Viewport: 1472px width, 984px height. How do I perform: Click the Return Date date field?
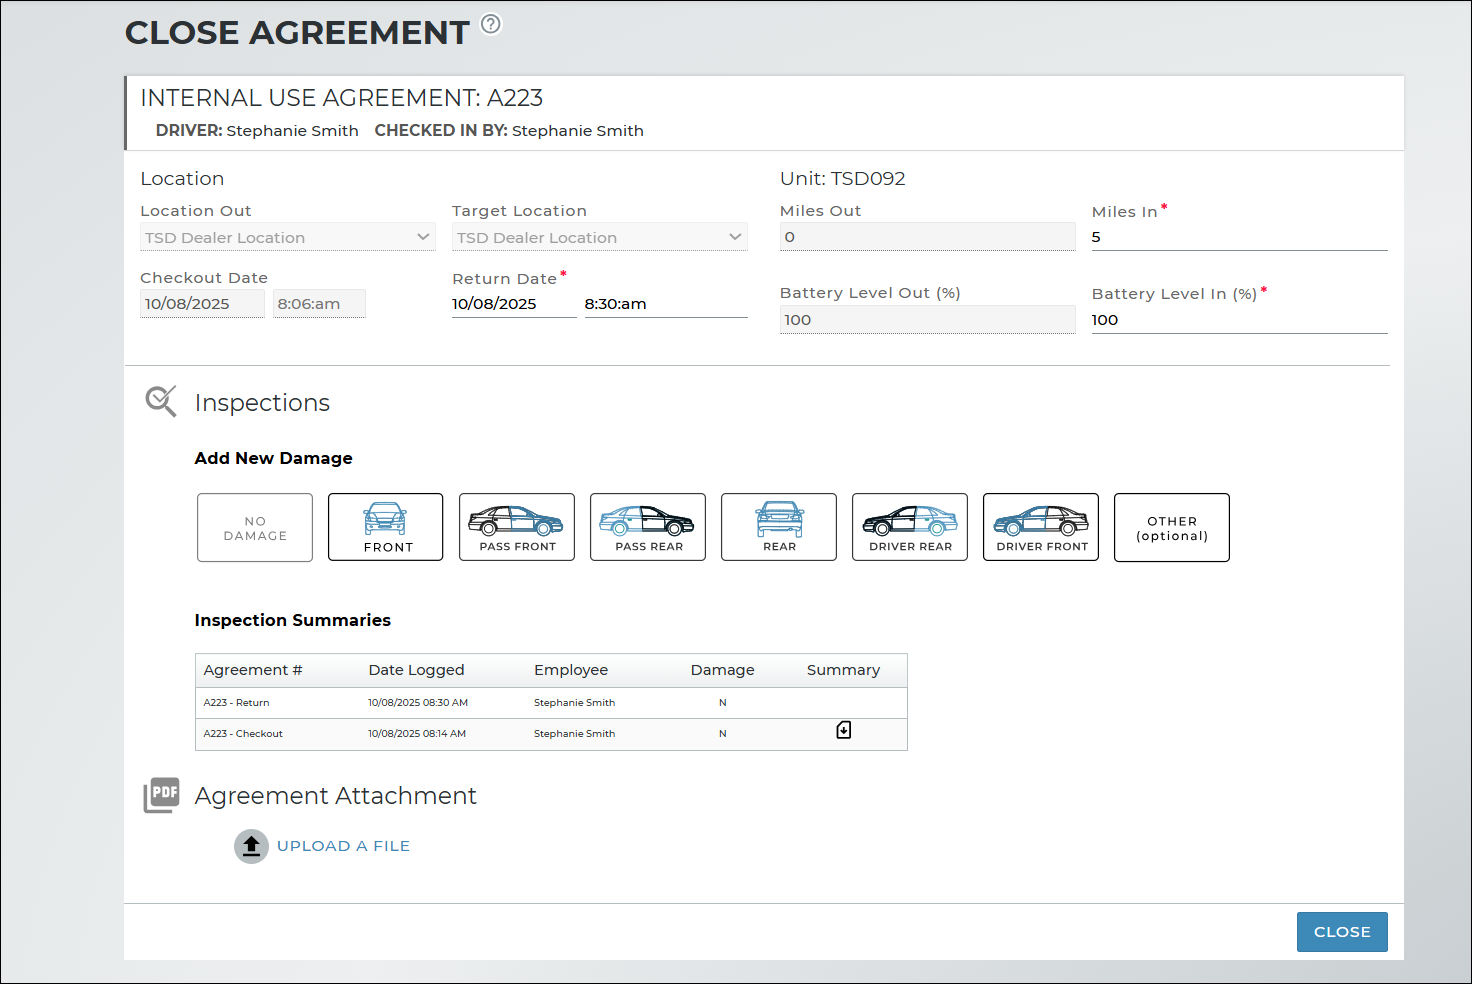pos(513,304)
